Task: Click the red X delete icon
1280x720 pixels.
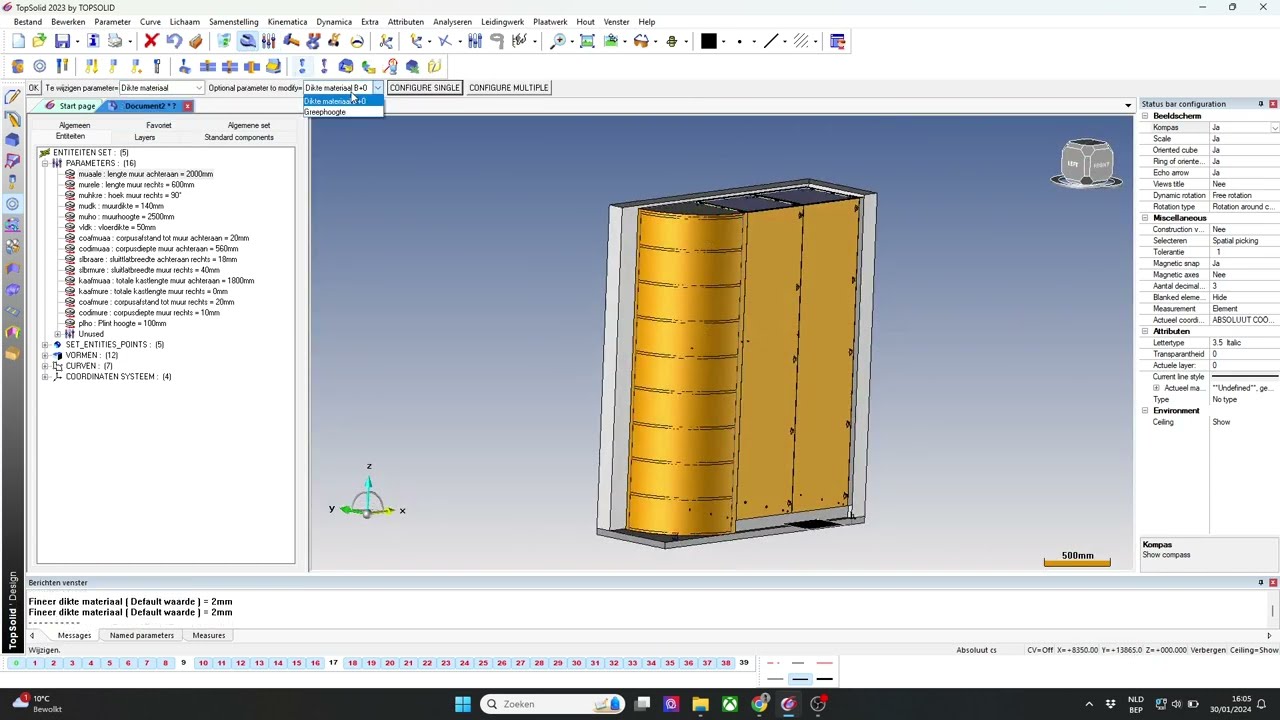Action: pyautogui.click(x=151, y=41)
